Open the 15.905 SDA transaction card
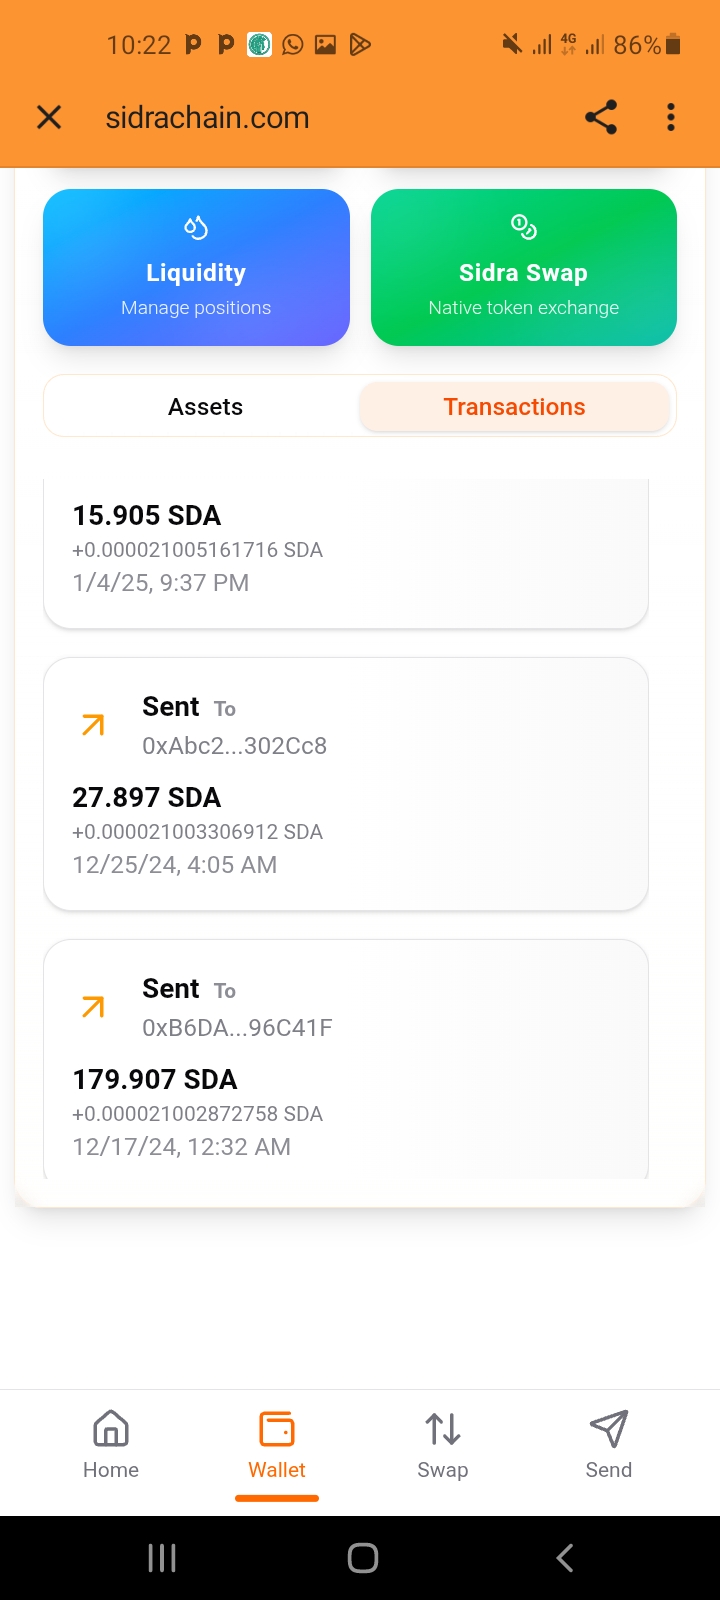Image resolution: width=720 pixels, height=1600 pixels. [x=345, y=550]
